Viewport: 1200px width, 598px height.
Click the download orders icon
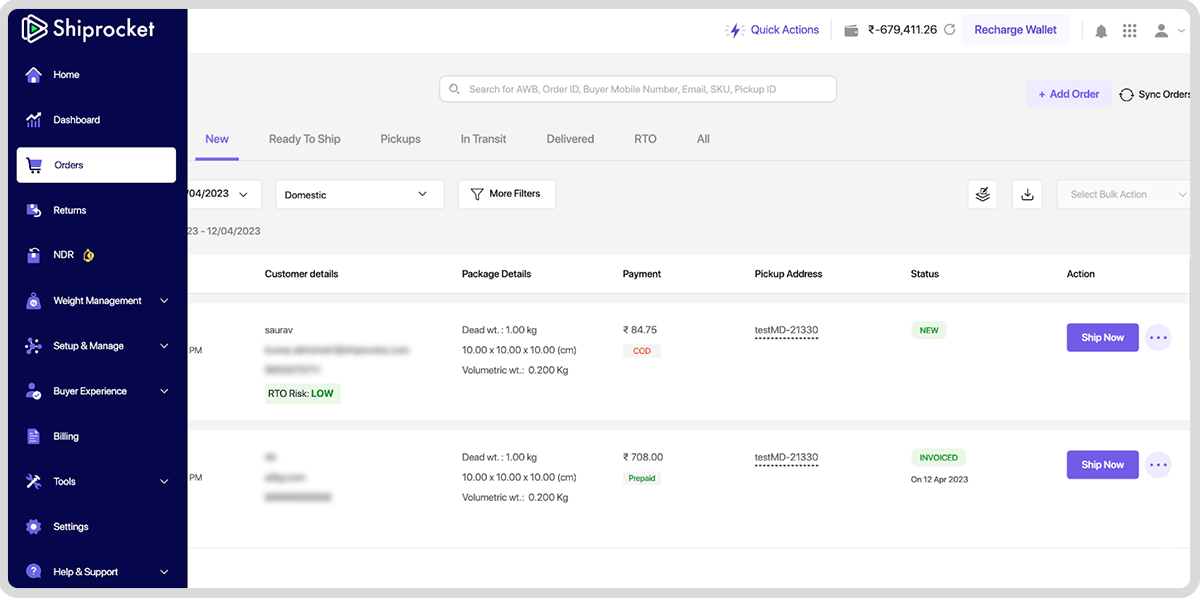pos(1027,194)
